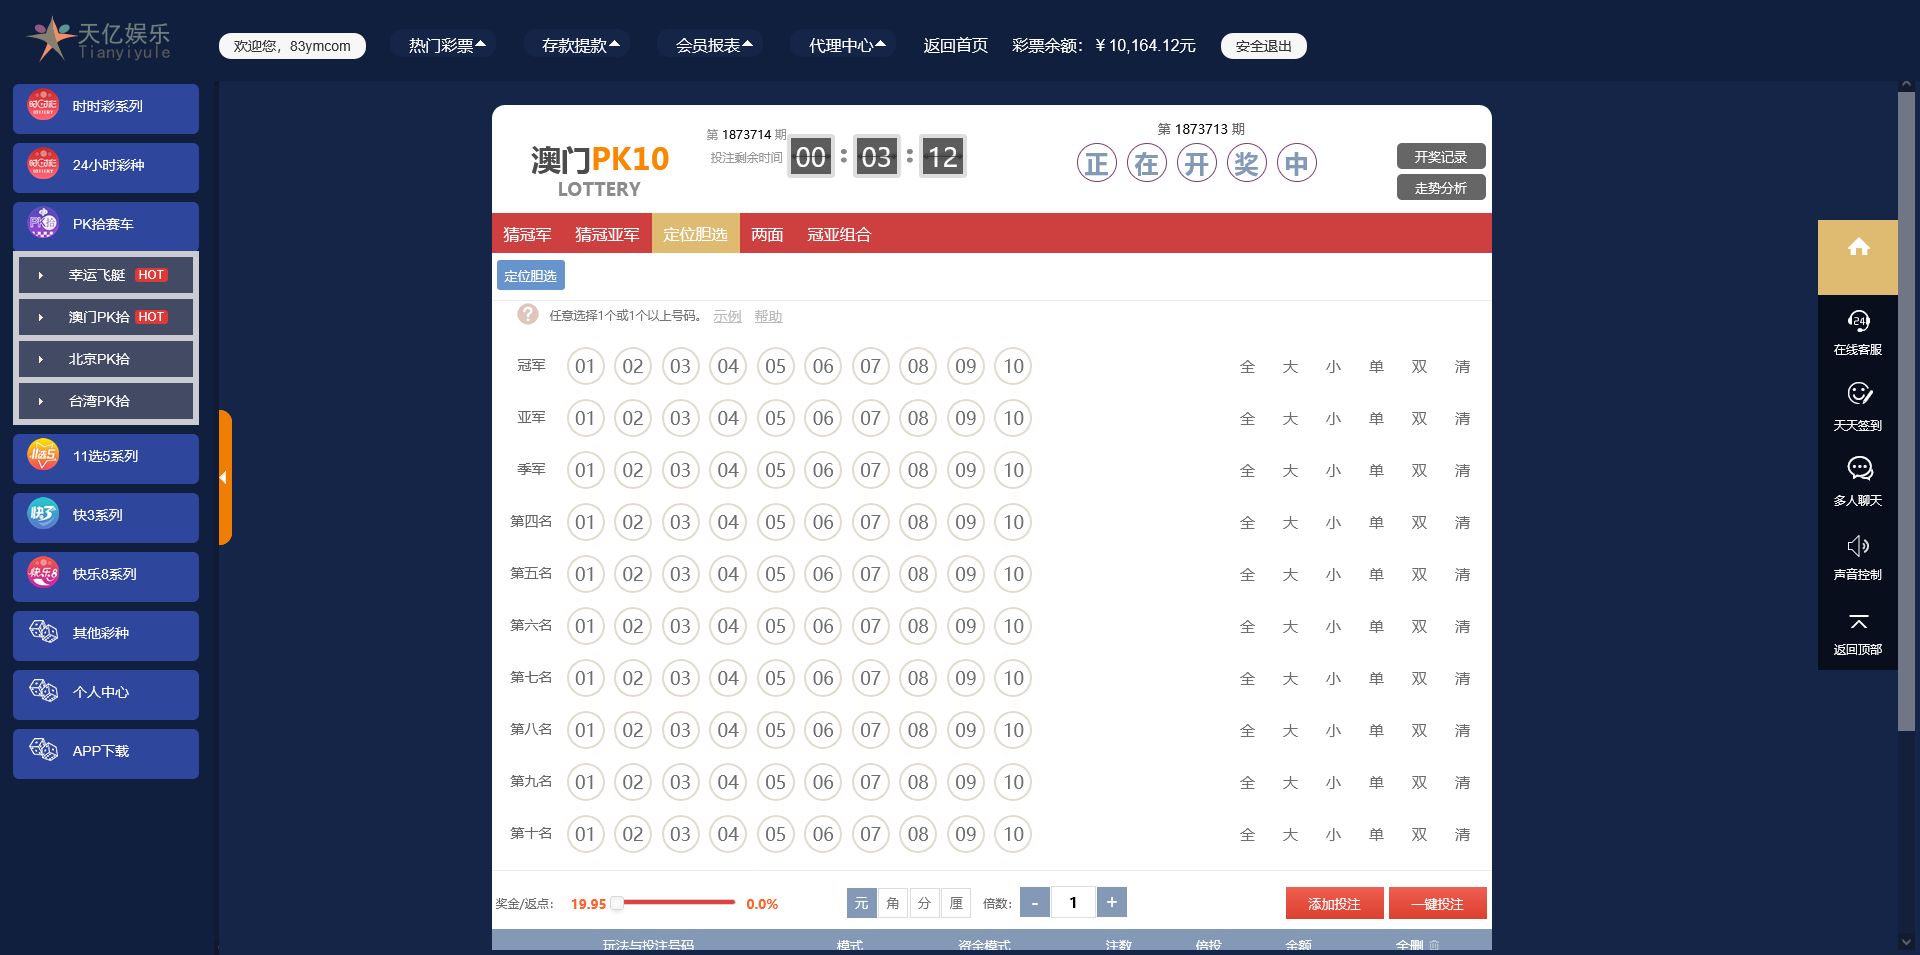Click the 24小时彩种 sidebar icon
Image resolution: width=1920 pixels, height=955 pixels.
[43, 164]
